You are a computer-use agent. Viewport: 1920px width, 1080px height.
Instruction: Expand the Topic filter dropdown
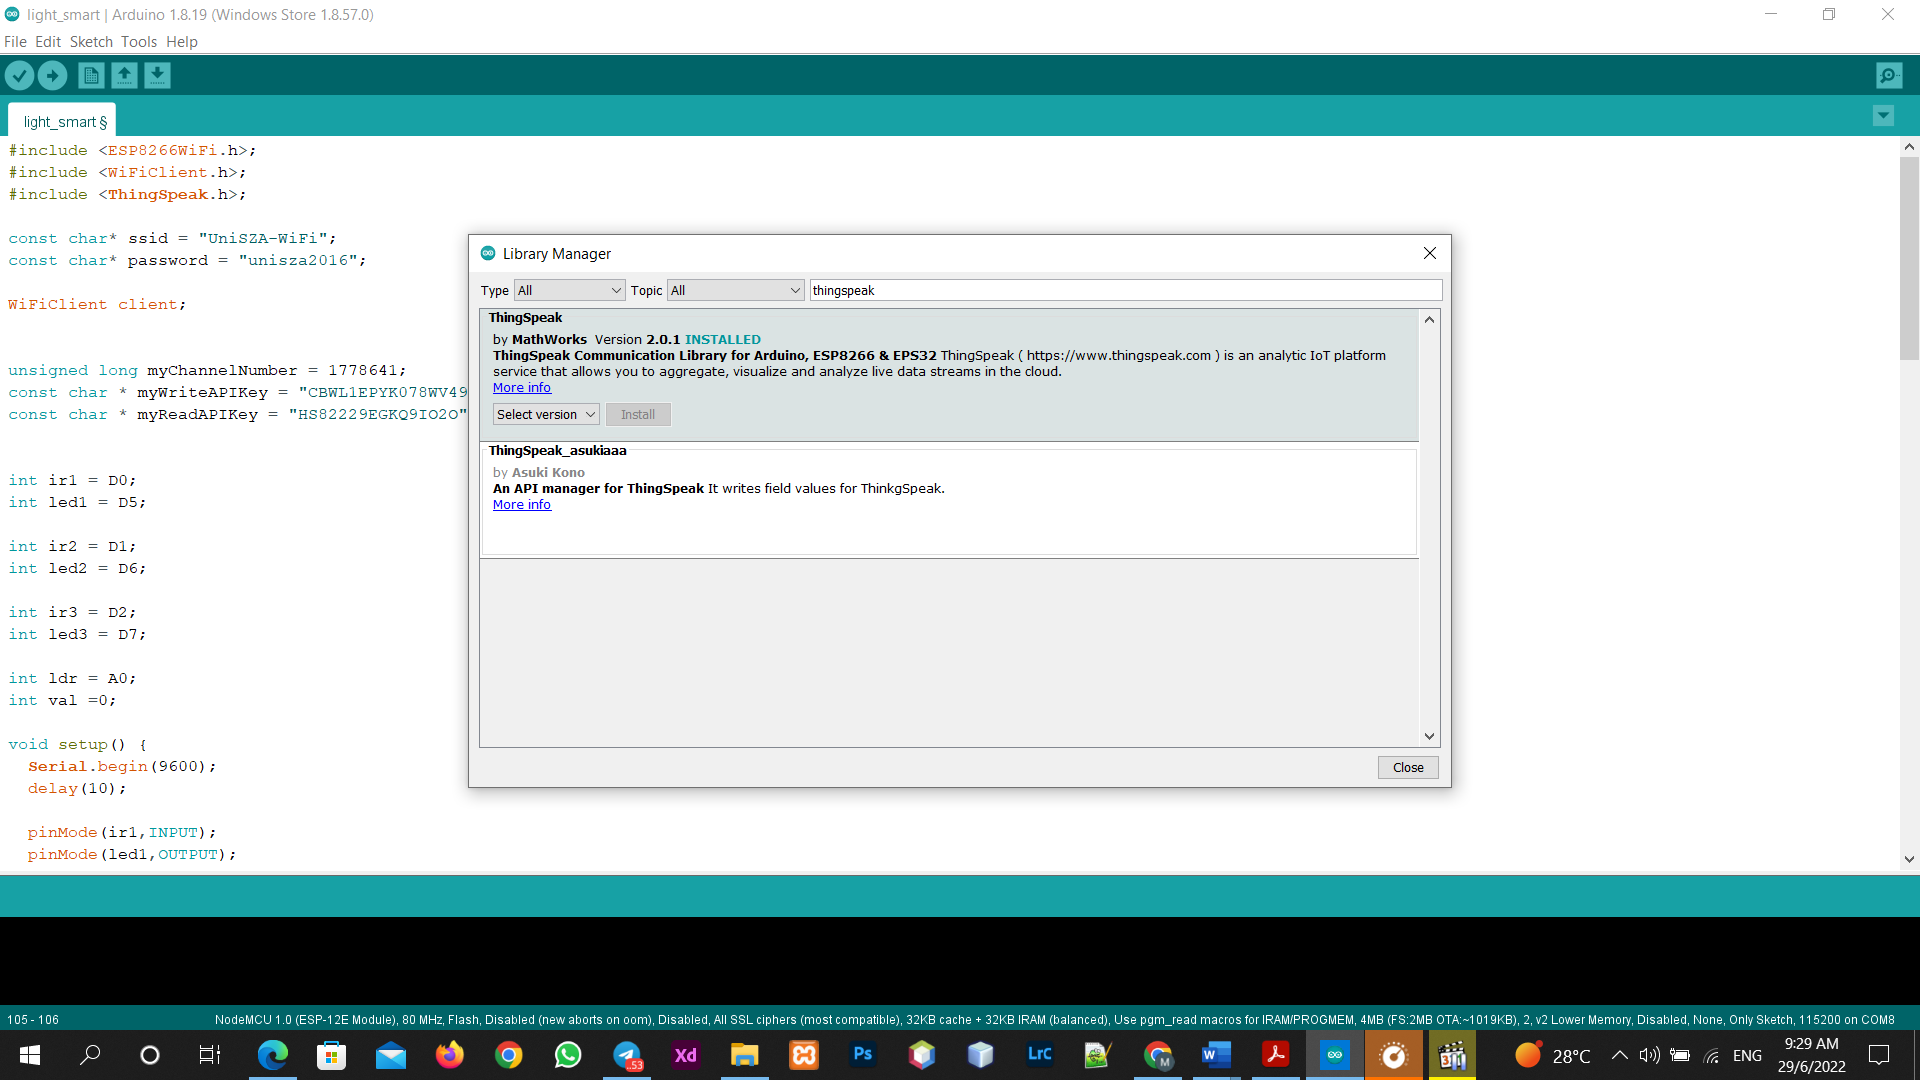[735, 290]
